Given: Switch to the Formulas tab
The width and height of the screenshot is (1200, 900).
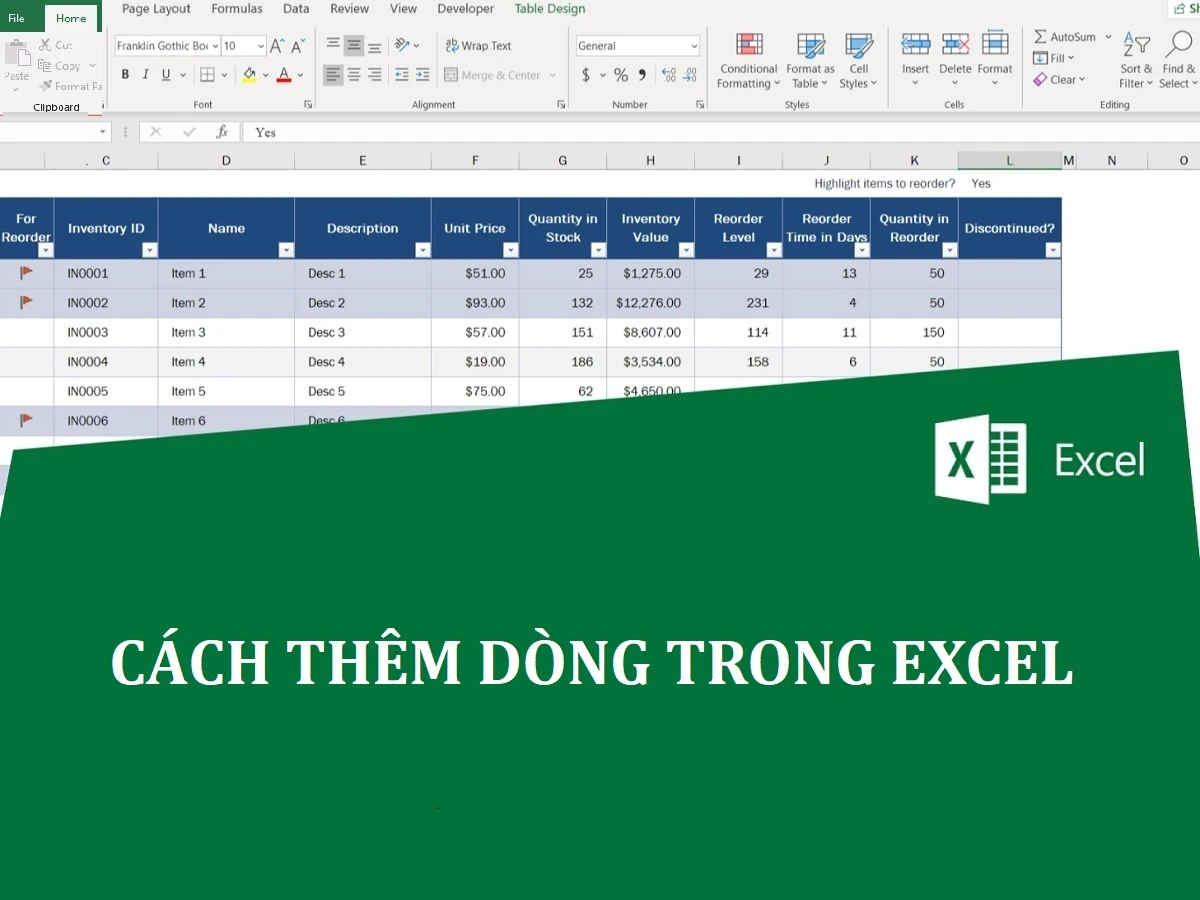Looking at the screenshot, I should tap(237, 9).
